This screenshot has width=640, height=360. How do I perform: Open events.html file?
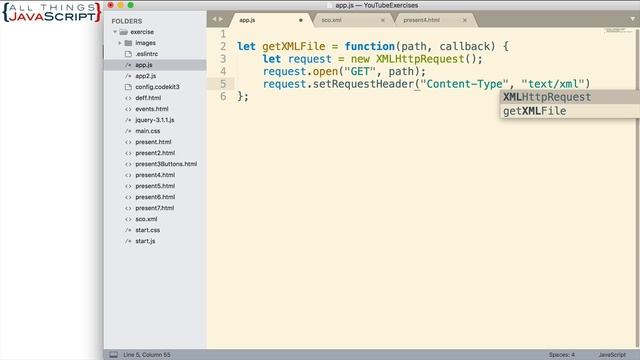tap(152, 109)
